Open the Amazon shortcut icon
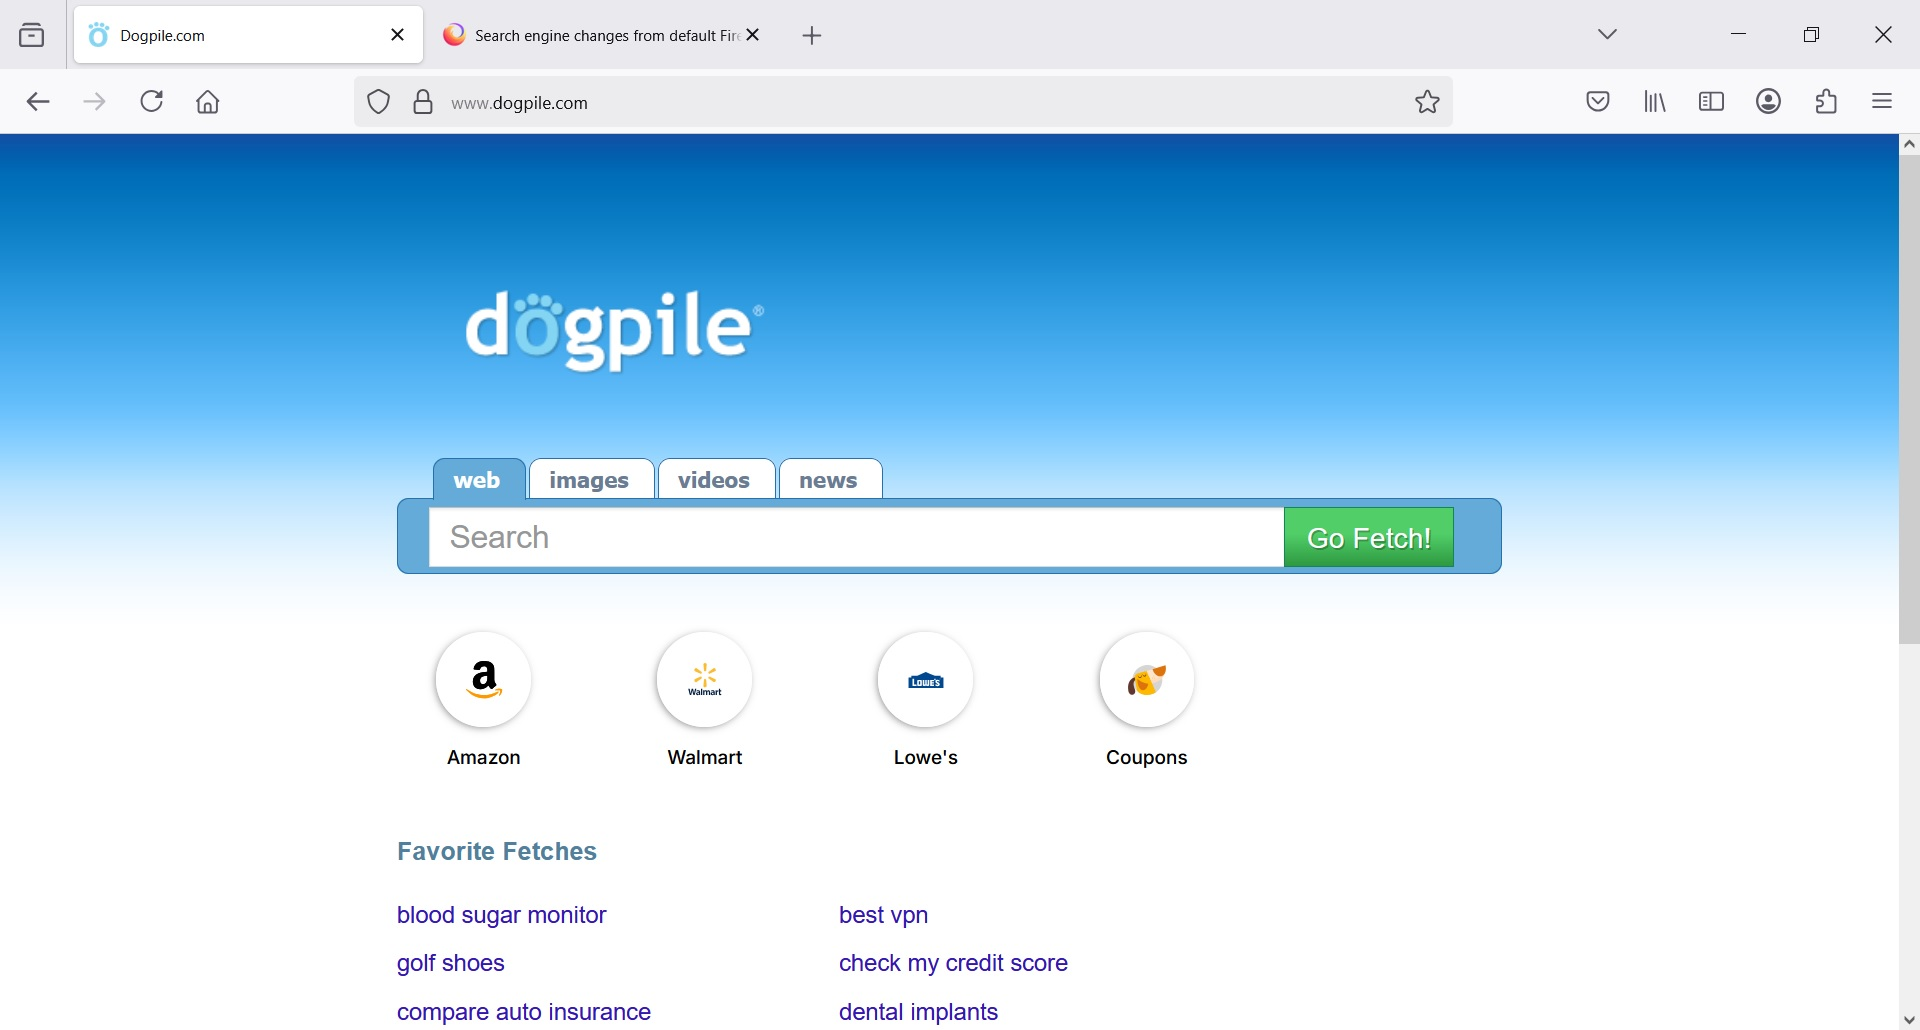The width and height of the screenshot is (1920, 1030). [484, 681]
